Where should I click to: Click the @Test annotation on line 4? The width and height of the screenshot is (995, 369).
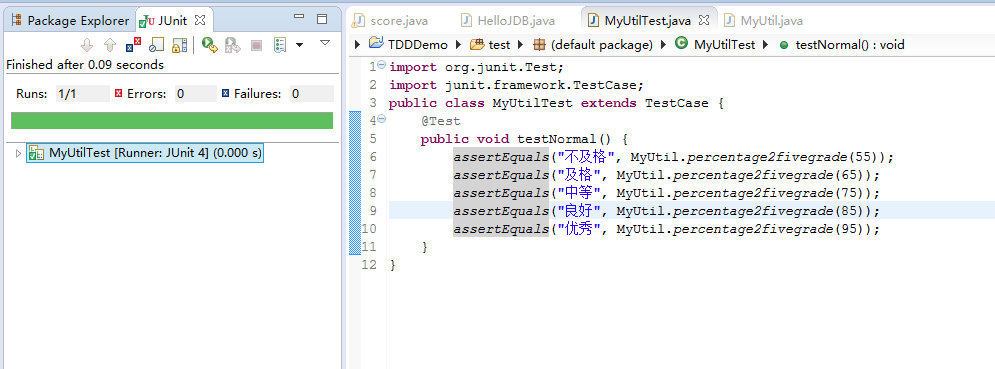point(440,121)
